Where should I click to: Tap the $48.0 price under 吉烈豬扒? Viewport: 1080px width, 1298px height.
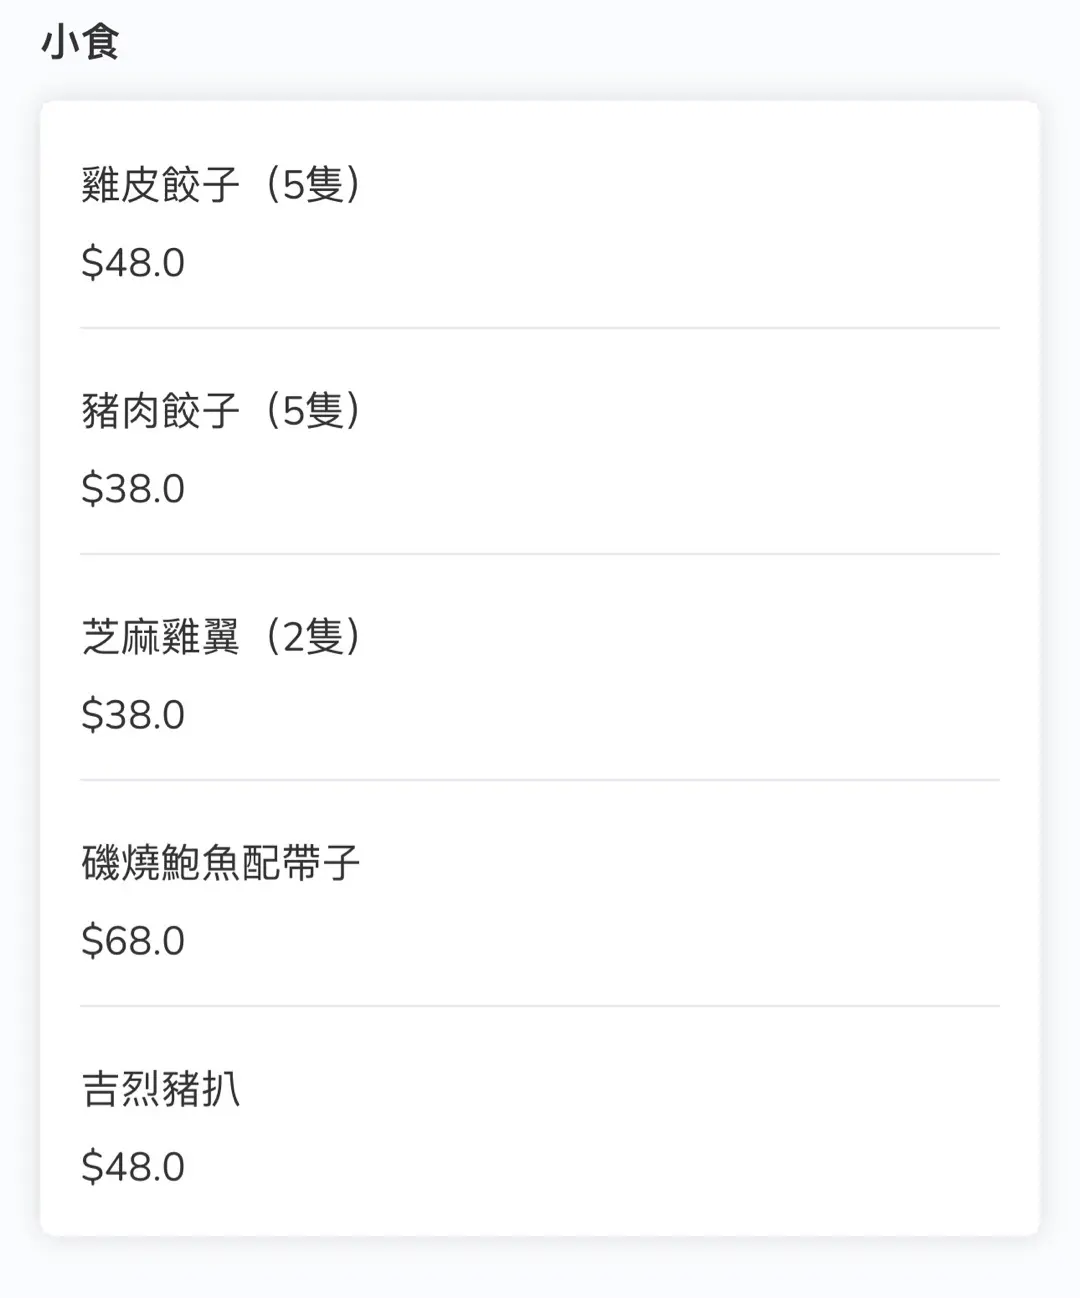click(133, 1167)
